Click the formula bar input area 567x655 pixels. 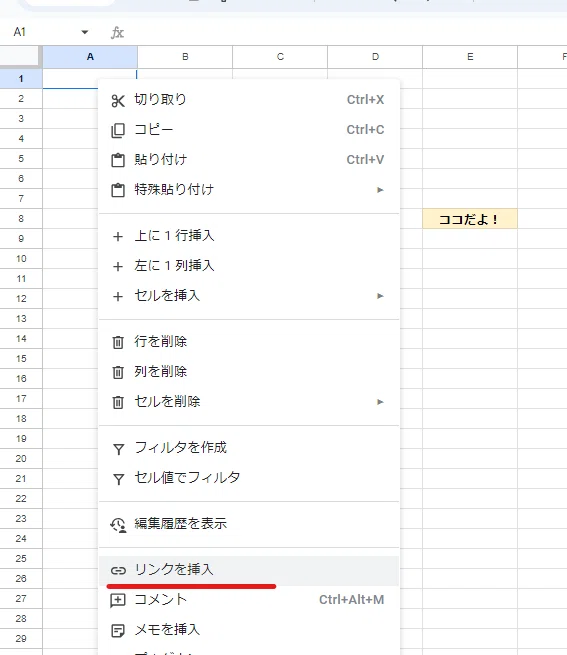pos(347,33)
